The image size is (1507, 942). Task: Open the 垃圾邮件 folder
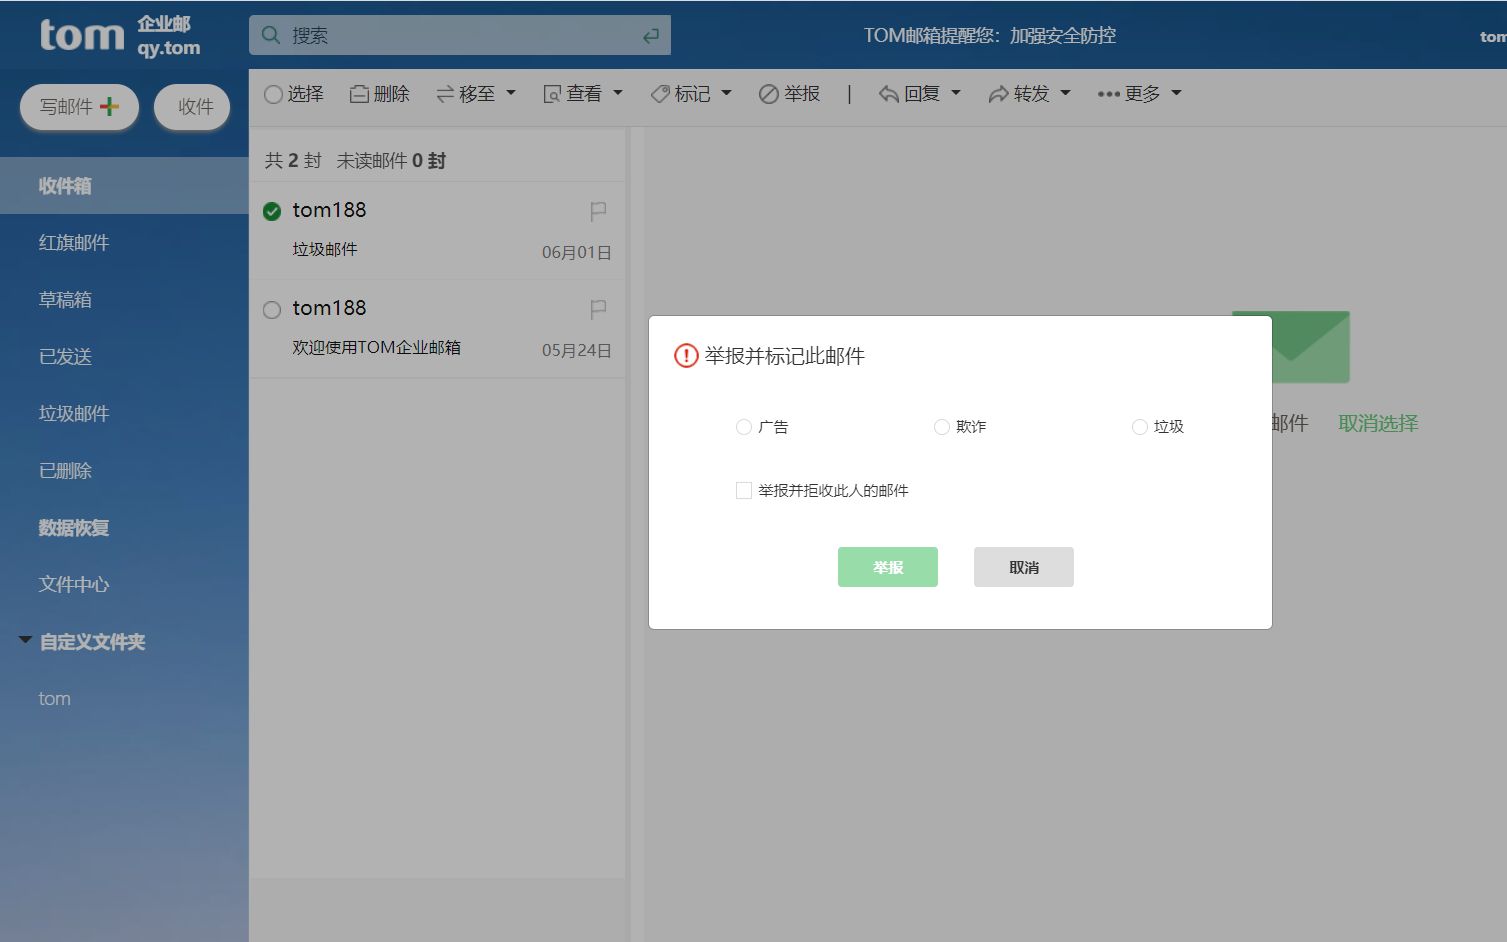pyautogui.click(x=72, y=413)
